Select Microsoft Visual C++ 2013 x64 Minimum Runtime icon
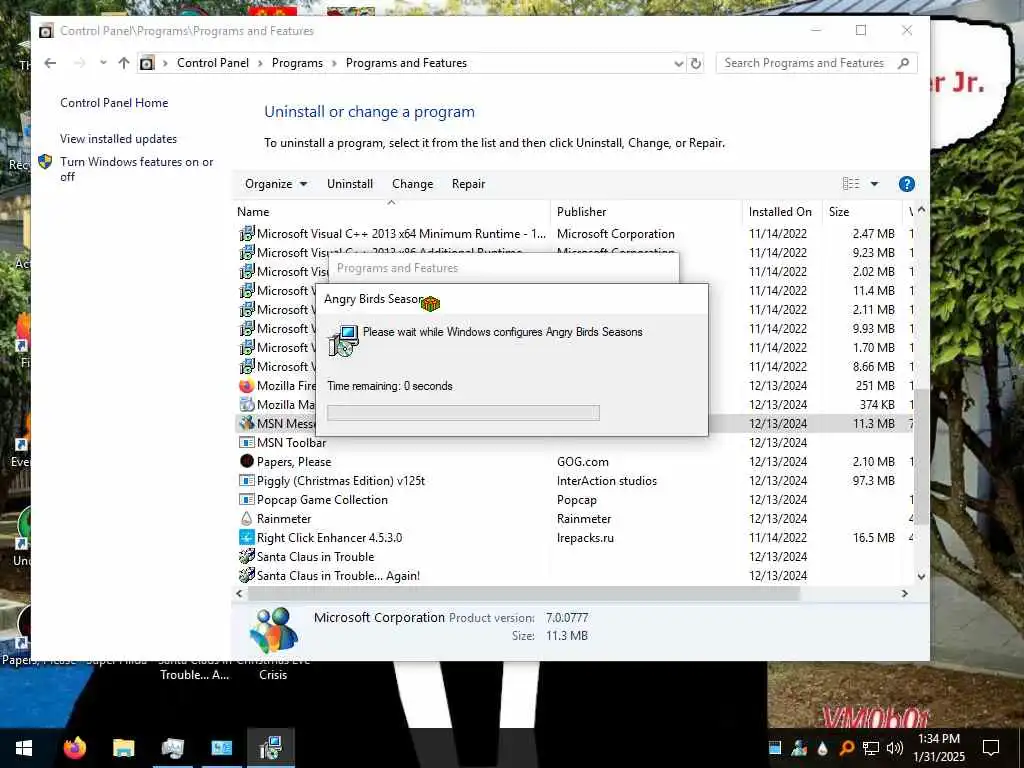Viewport: 1024px width, 768px height. pyautogui.click(x=247, y=234)
